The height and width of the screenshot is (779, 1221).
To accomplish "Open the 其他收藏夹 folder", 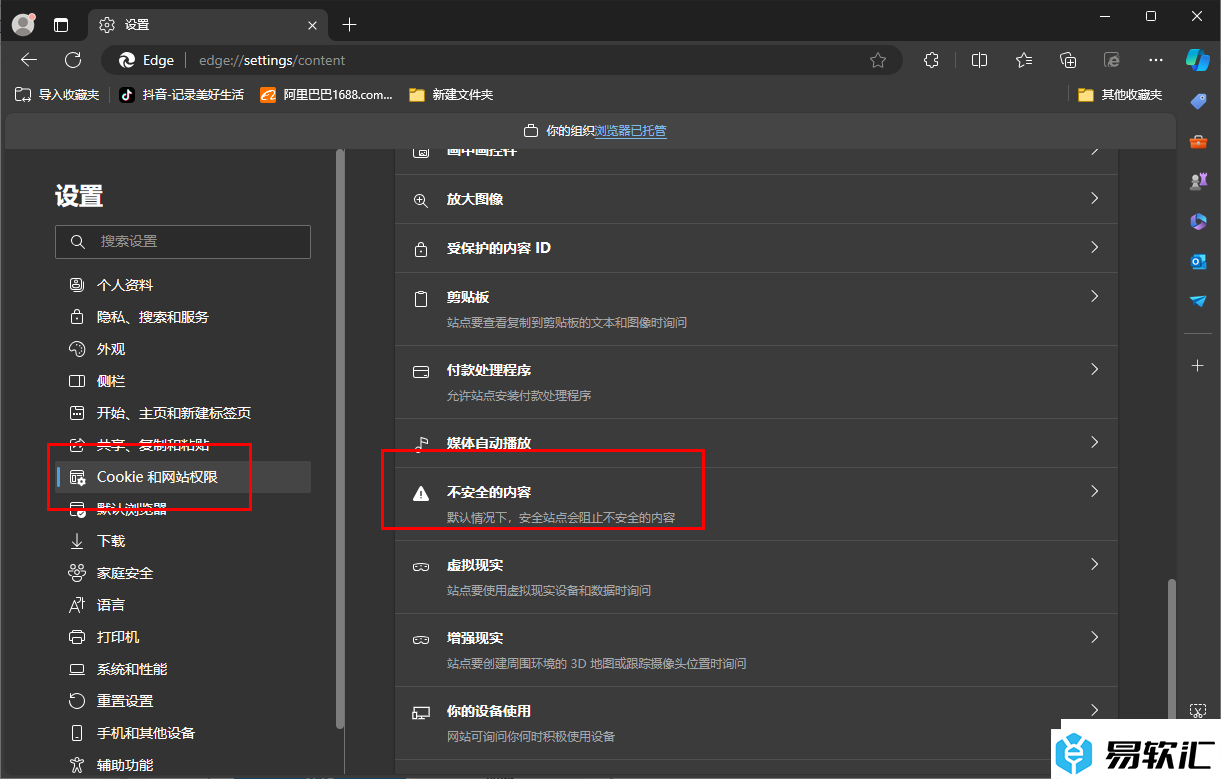I will (1120, 95).
